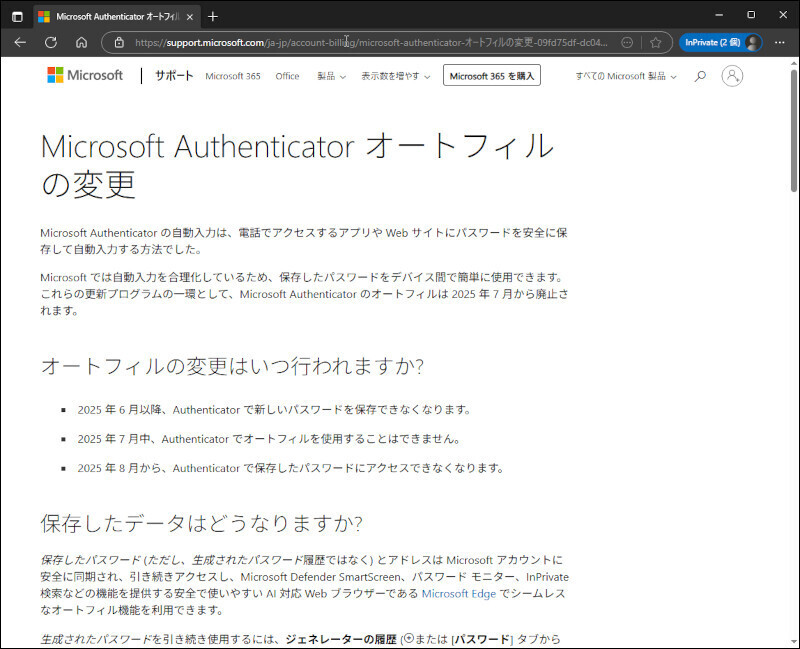Image resolution: width=800 pixels, height=649 pixels.
Task: Sign in using the account avatar icon
Action: pos(732,76)
